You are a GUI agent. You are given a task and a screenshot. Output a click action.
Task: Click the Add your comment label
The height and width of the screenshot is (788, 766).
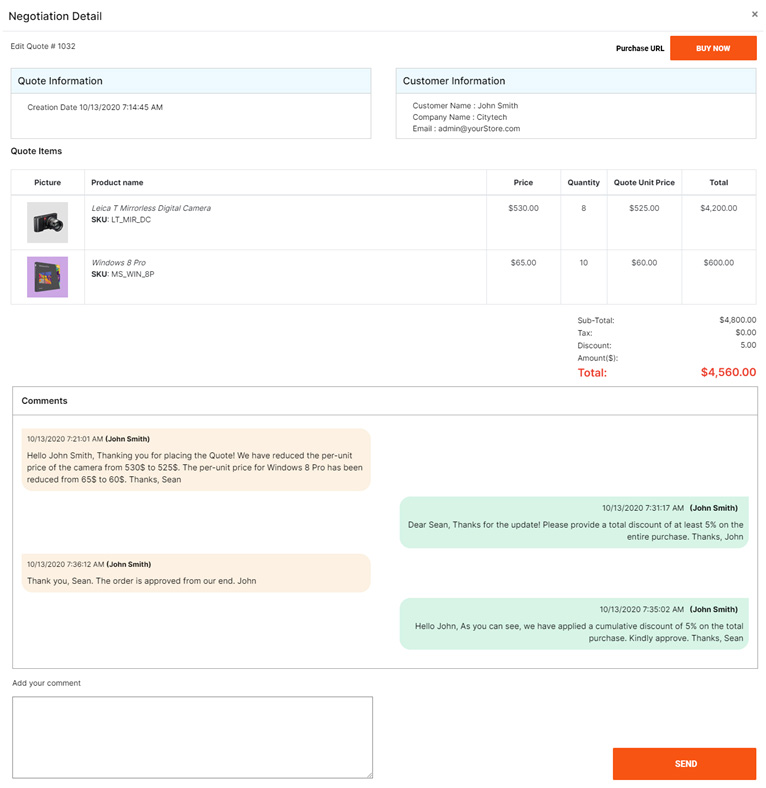coord(46,683)
